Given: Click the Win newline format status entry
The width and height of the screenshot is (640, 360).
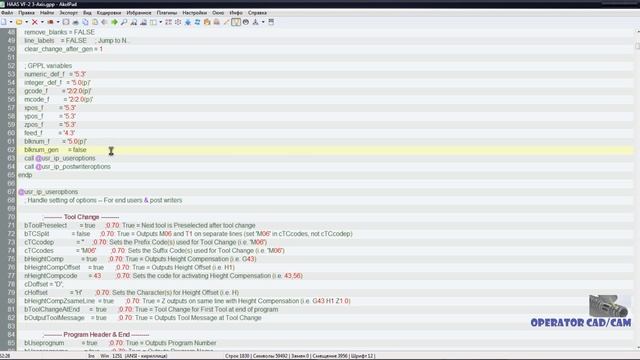Looking at the screenshot, I should pyautogui.click(x=105, y=356).
